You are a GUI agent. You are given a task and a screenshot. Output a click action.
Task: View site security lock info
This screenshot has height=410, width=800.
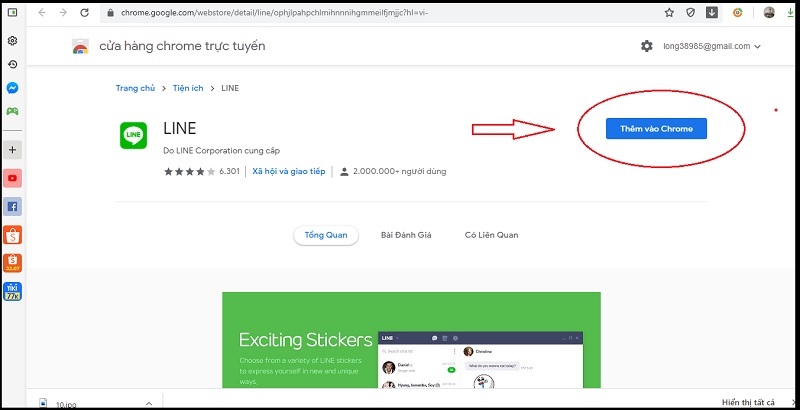[x=109, y=13]
